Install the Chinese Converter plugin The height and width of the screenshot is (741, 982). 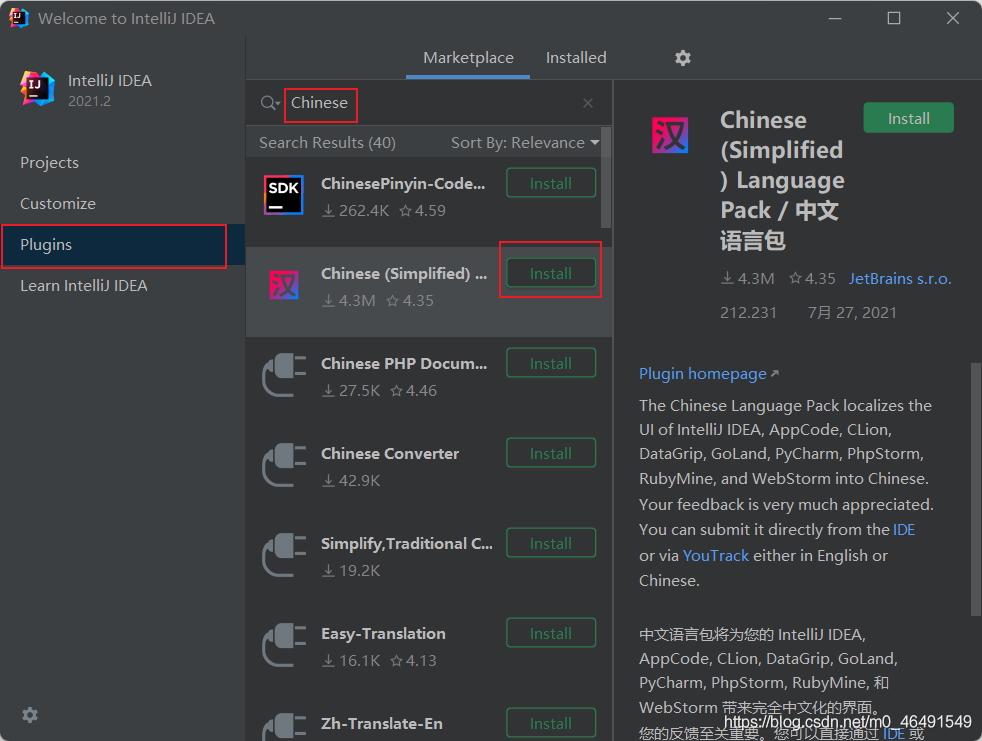(550, 453)
